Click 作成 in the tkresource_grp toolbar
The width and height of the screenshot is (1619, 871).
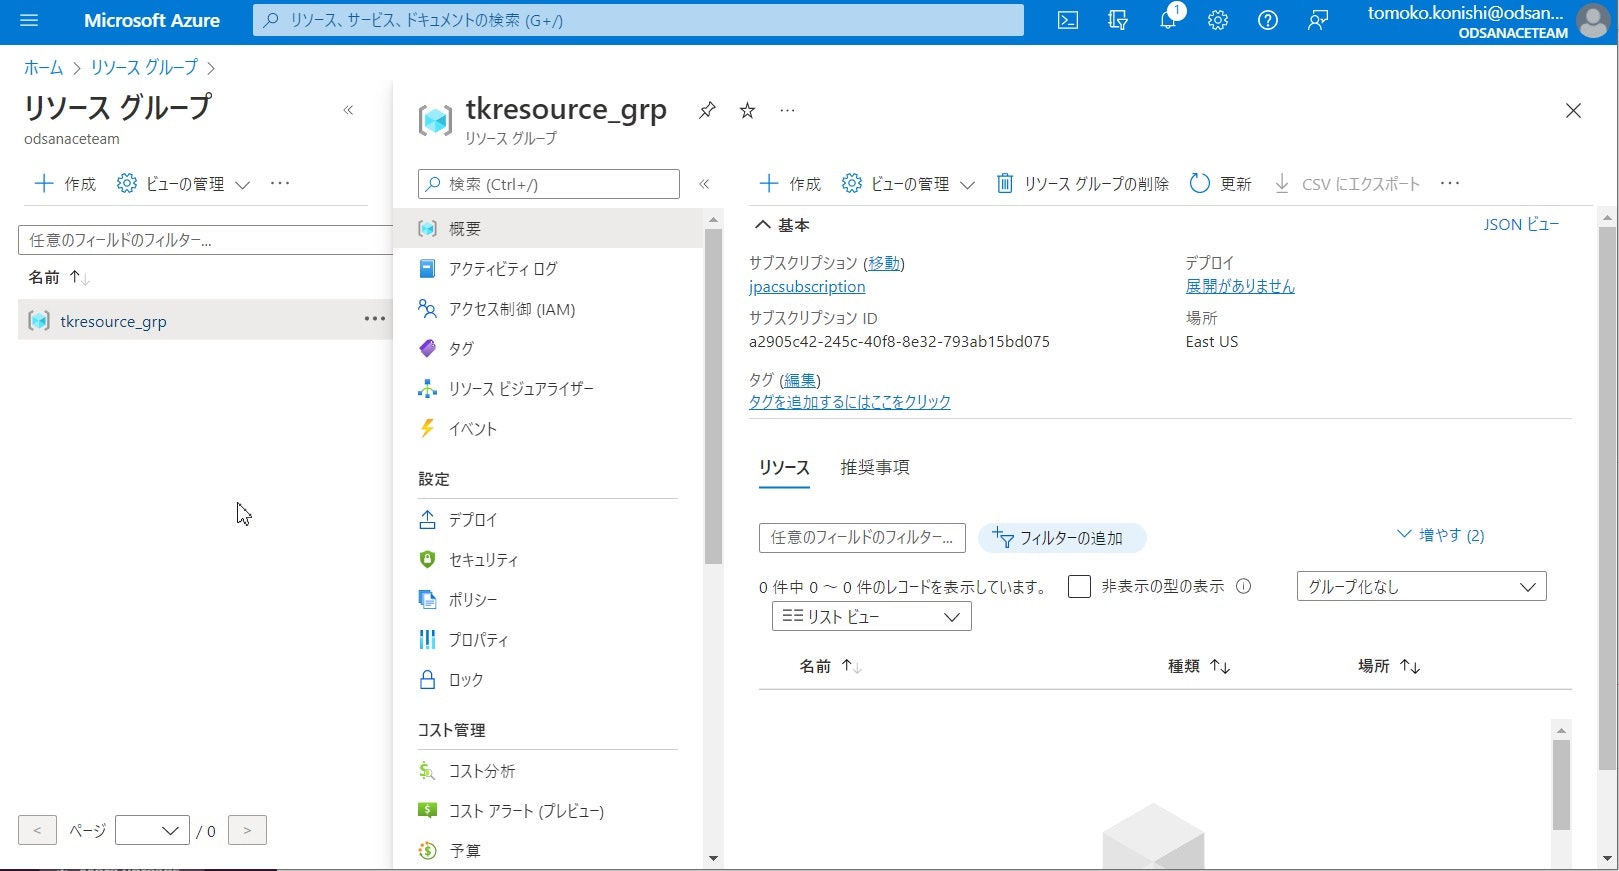(790, 184)
